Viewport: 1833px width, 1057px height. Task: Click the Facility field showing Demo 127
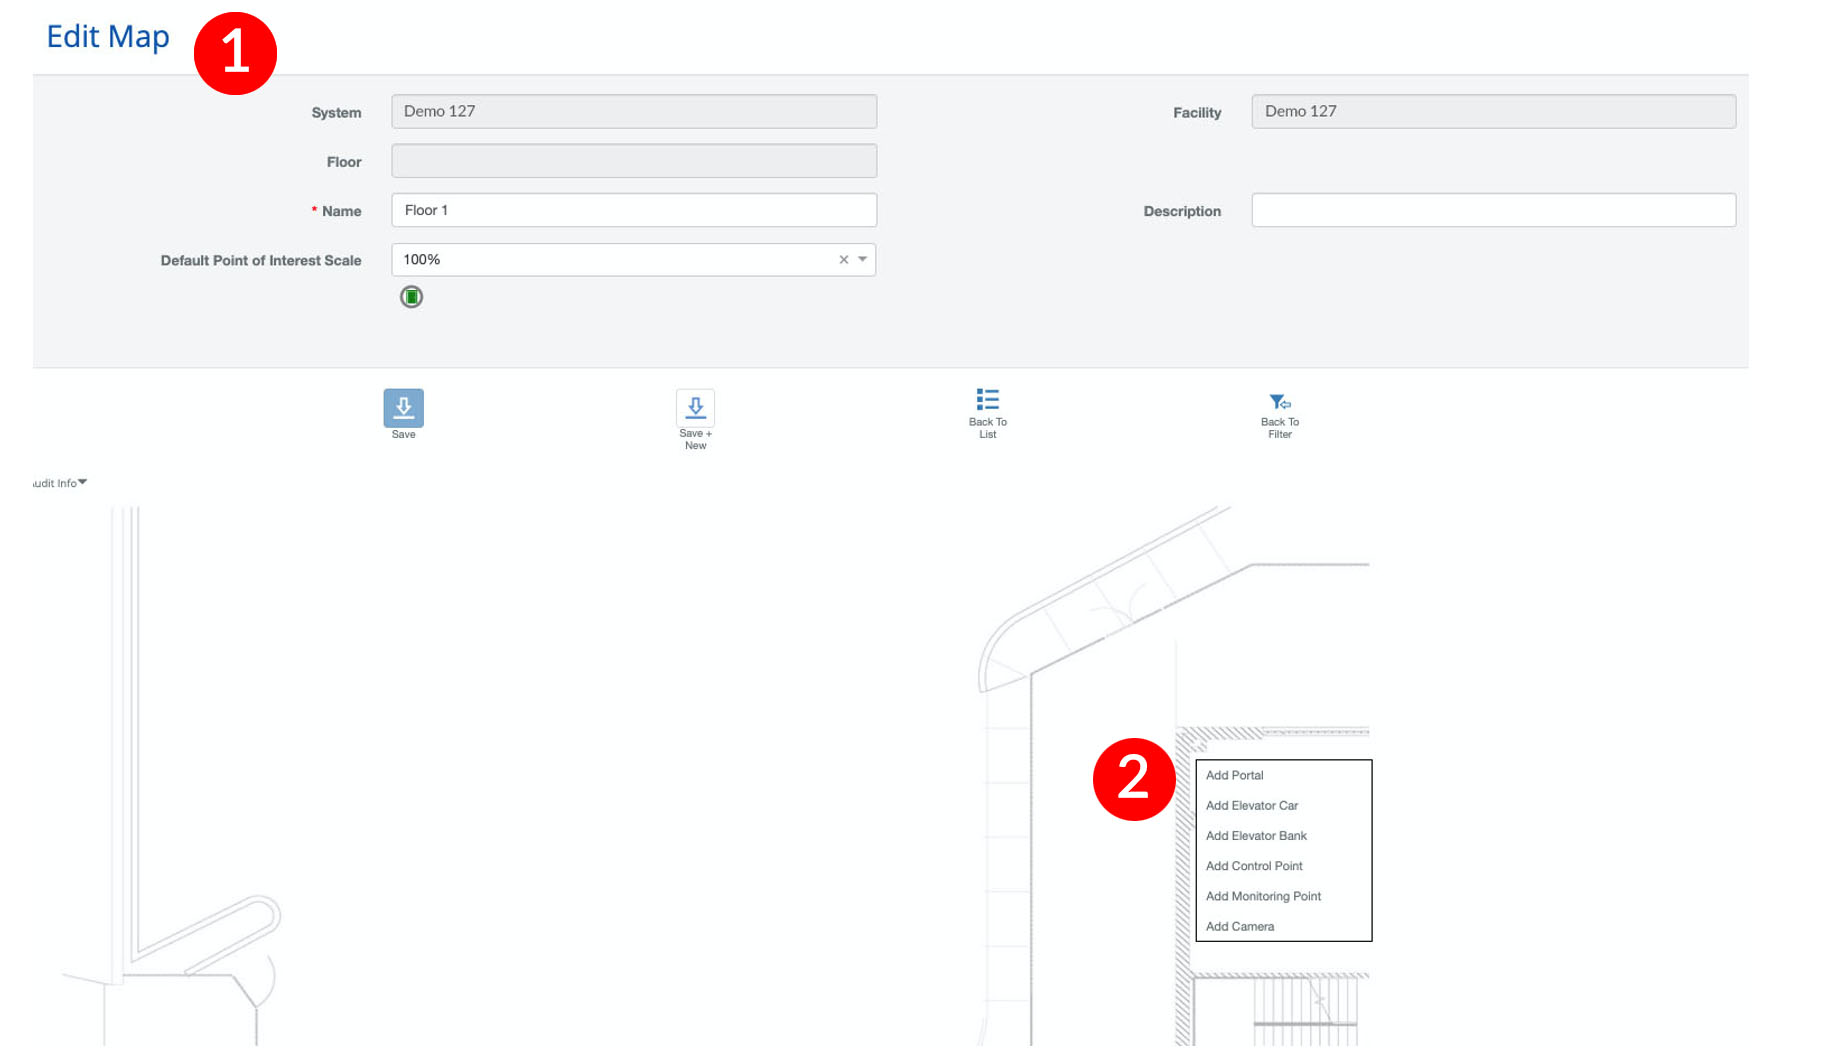coord(1493,111)
